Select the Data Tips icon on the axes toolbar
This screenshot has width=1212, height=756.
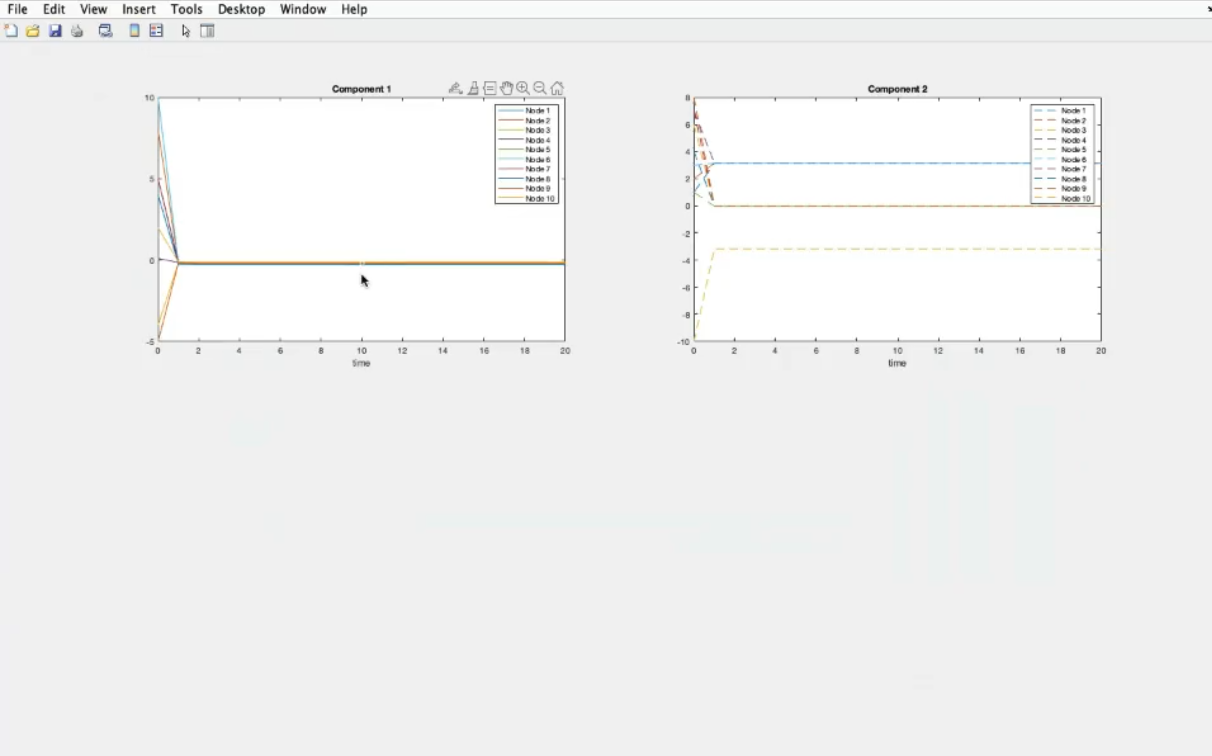[x=489, y=88]
